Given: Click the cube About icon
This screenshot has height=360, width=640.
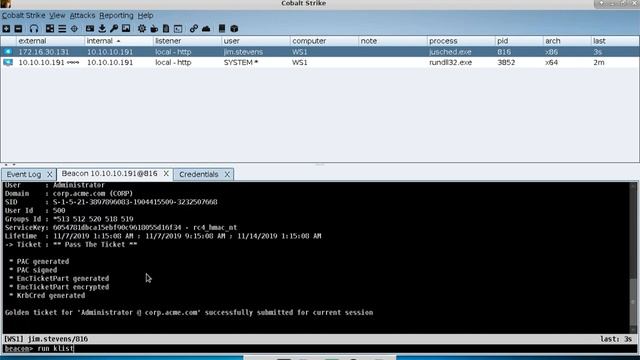Looking at the screenshot, I should 234,29.
